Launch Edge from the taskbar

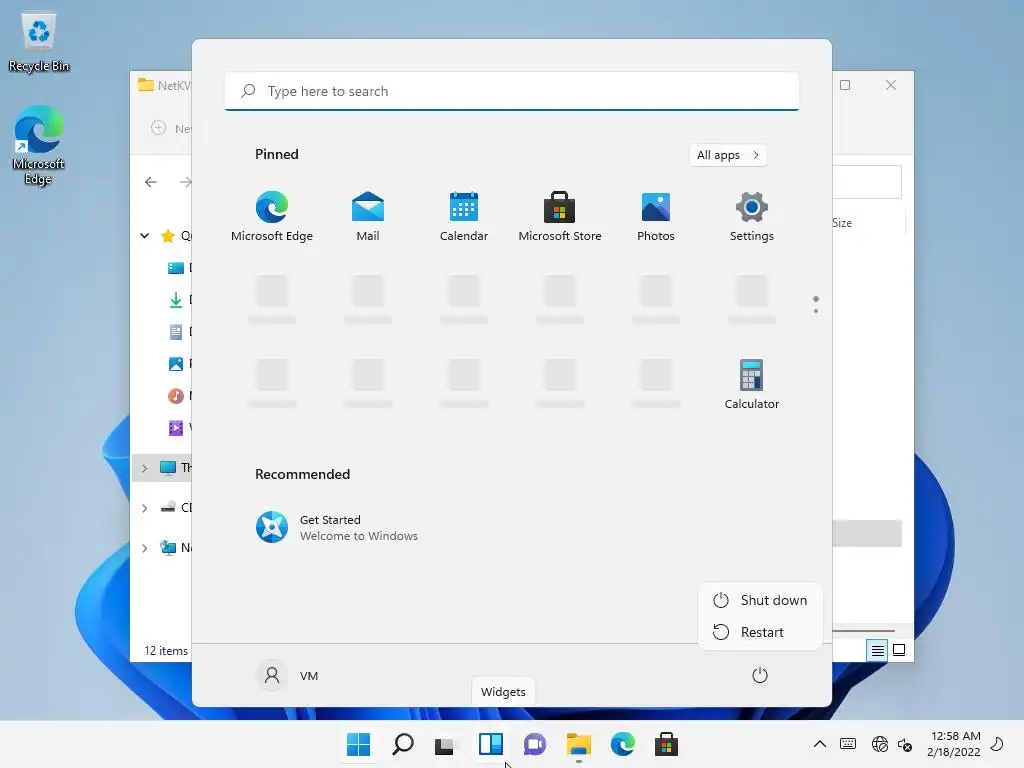tap(622, 744)
